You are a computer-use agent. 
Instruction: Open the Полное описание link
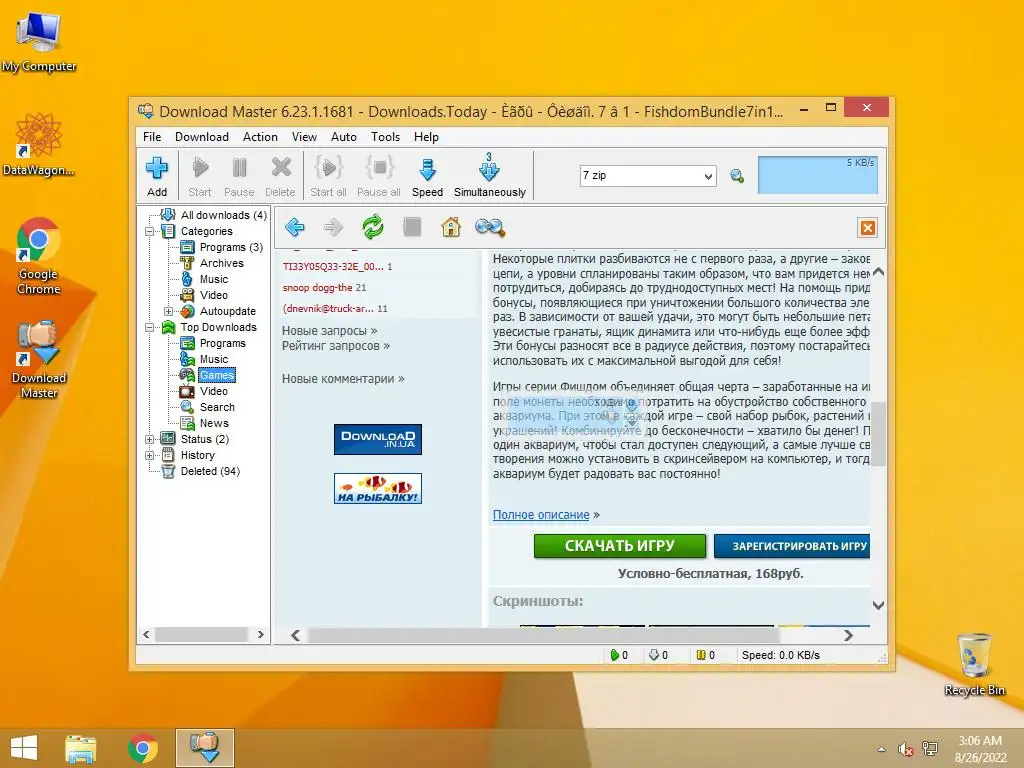541,515
